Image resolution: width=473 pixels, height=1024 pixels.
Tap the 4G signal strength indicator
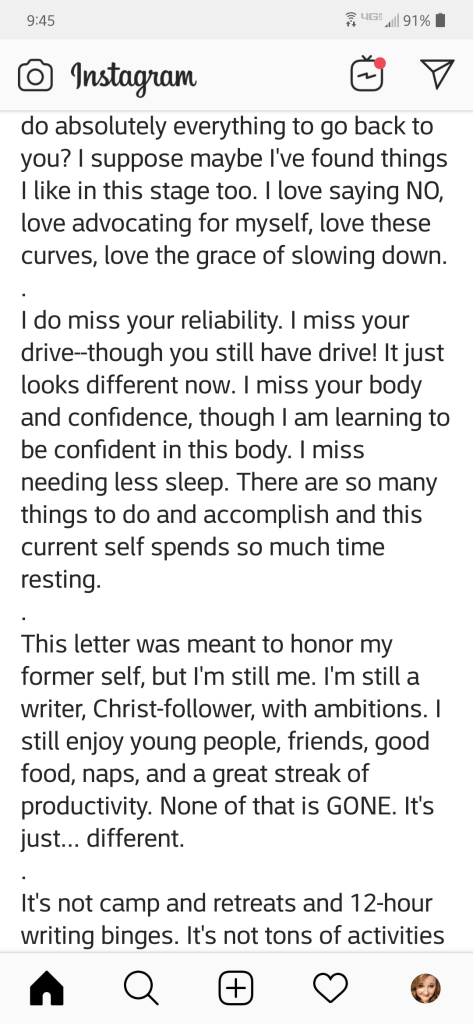(380, 20)
